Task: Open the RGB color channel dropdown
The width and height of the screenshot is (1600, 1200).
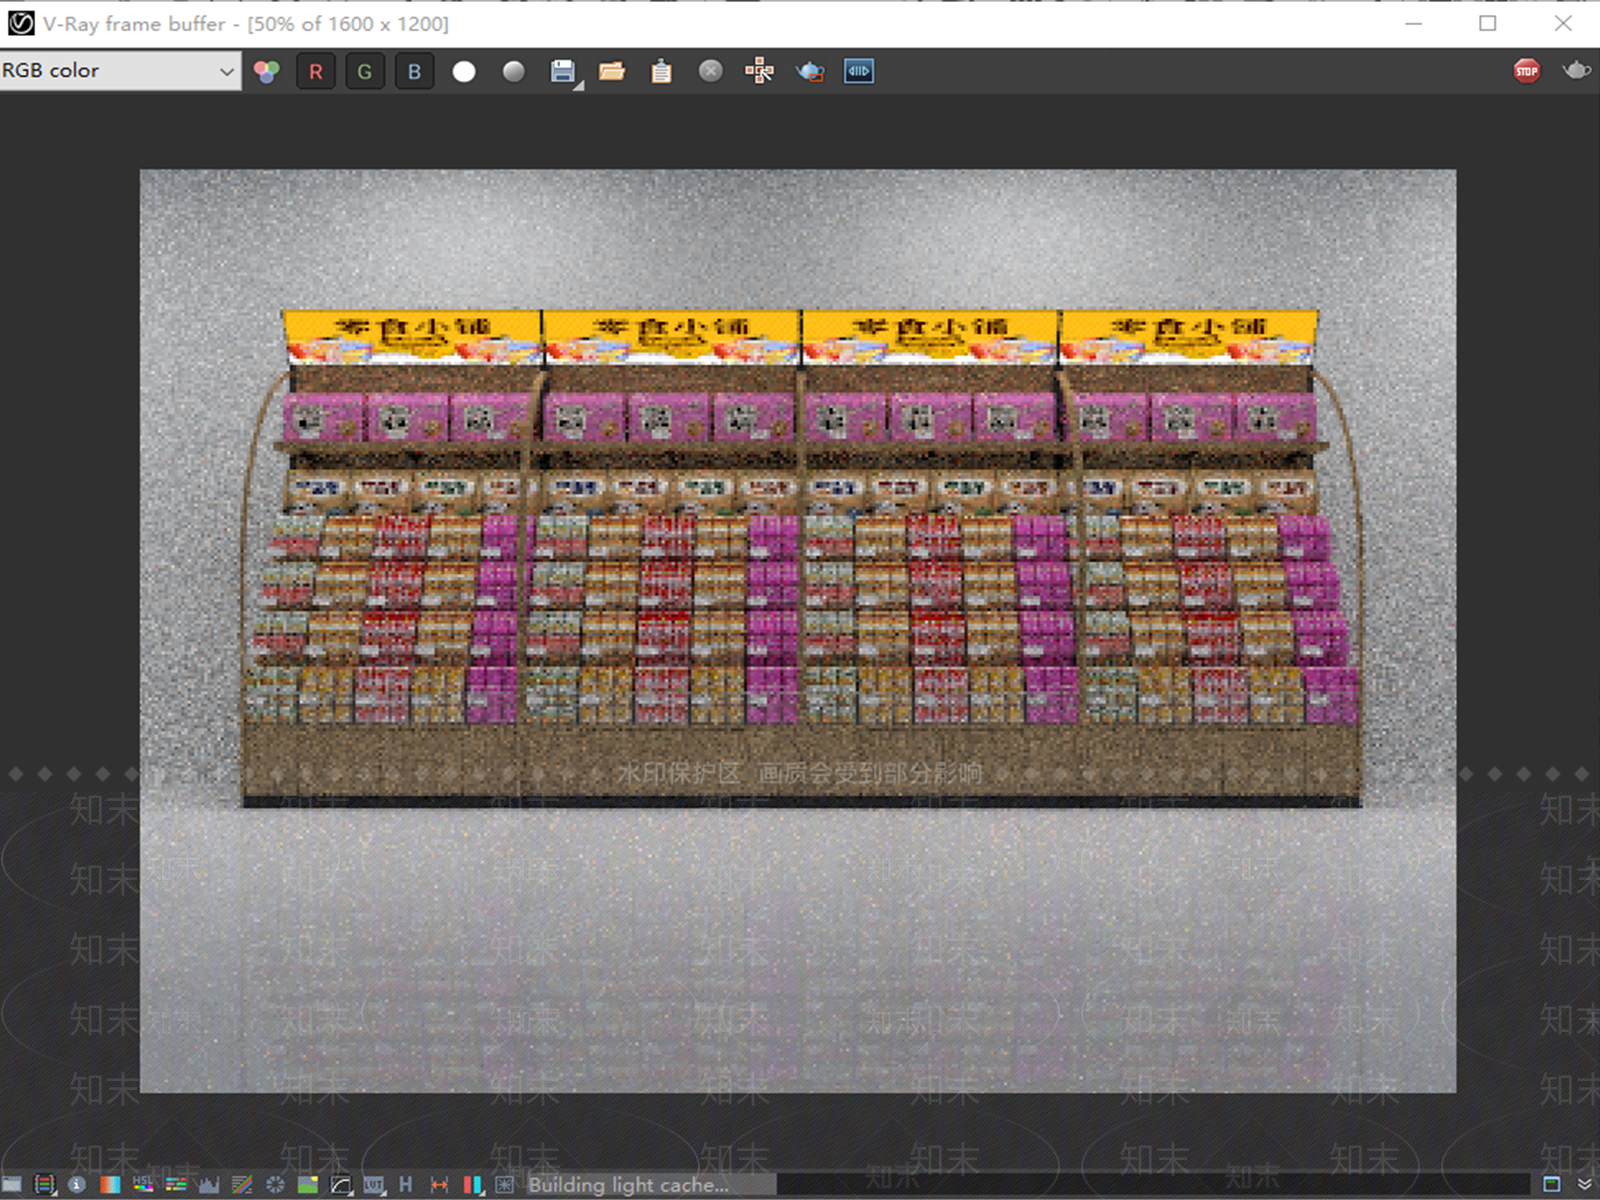Action: (x=120, y=71)
